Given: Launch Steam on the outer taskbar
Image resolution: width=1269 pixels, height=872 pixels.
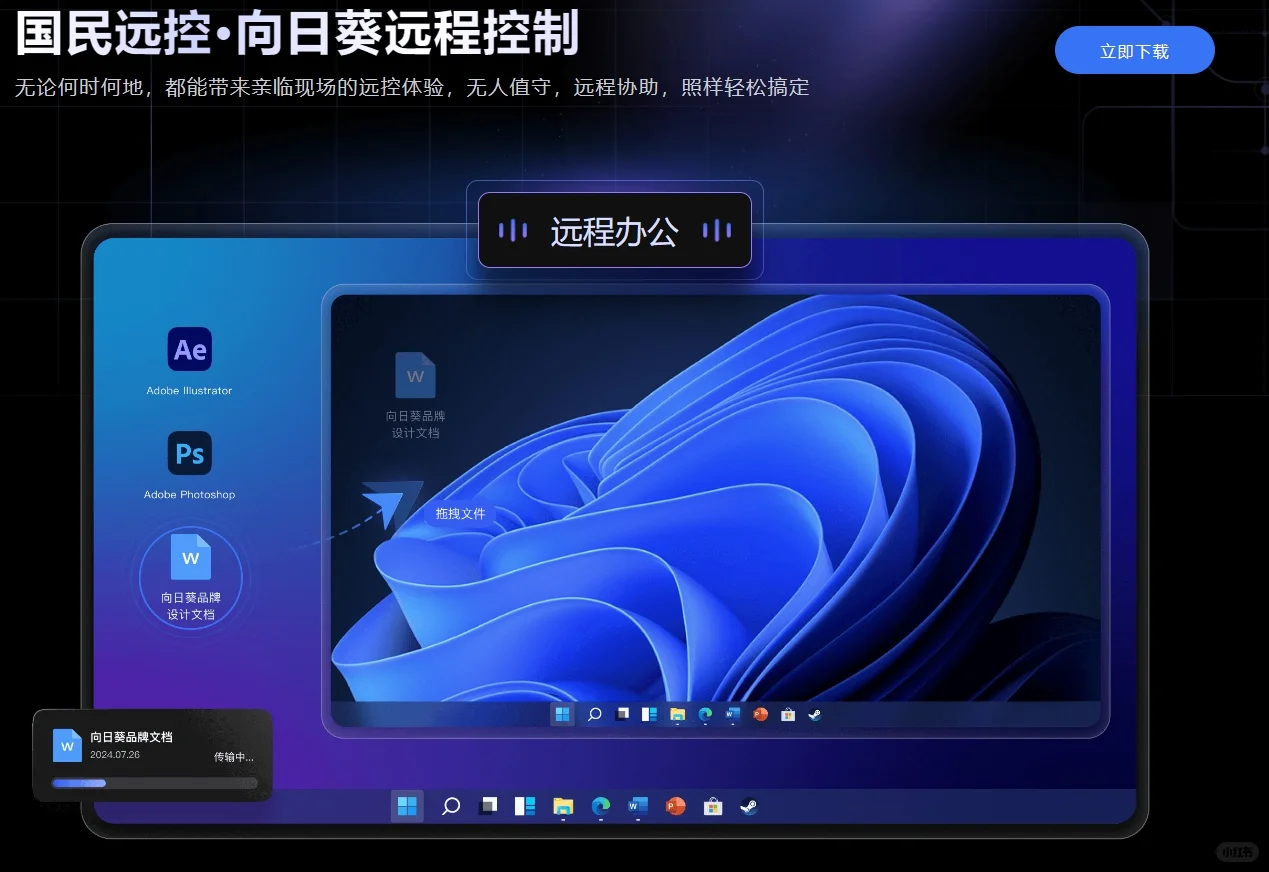Looking at the screenshot, I should coord(749,806).
